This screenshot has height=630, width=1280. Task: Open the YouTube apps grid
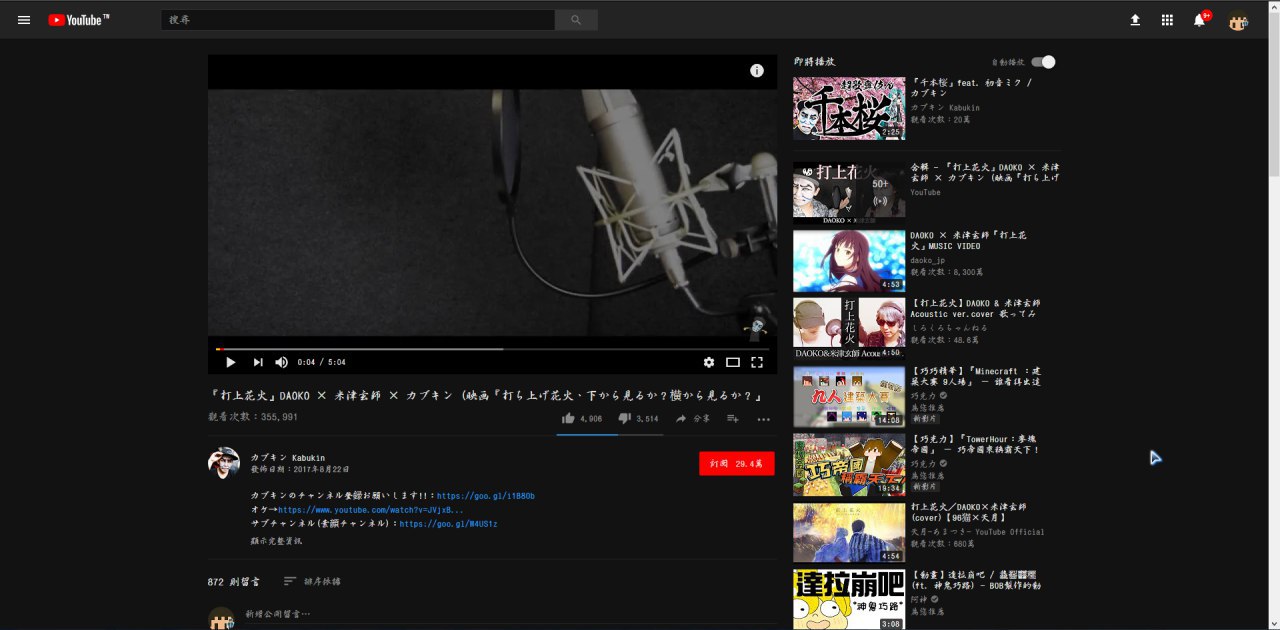1167,20
